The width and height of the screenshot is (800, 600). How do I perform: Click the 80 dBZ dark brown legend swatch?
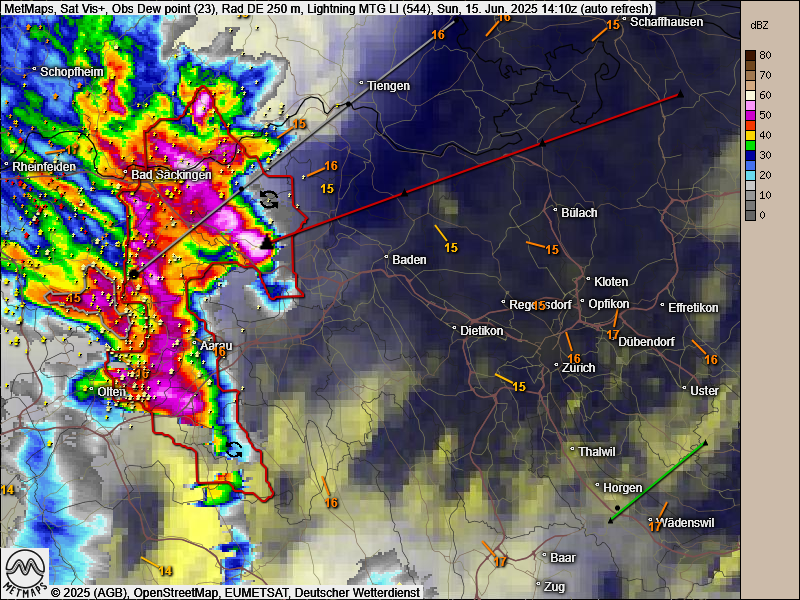pos(750,55)
